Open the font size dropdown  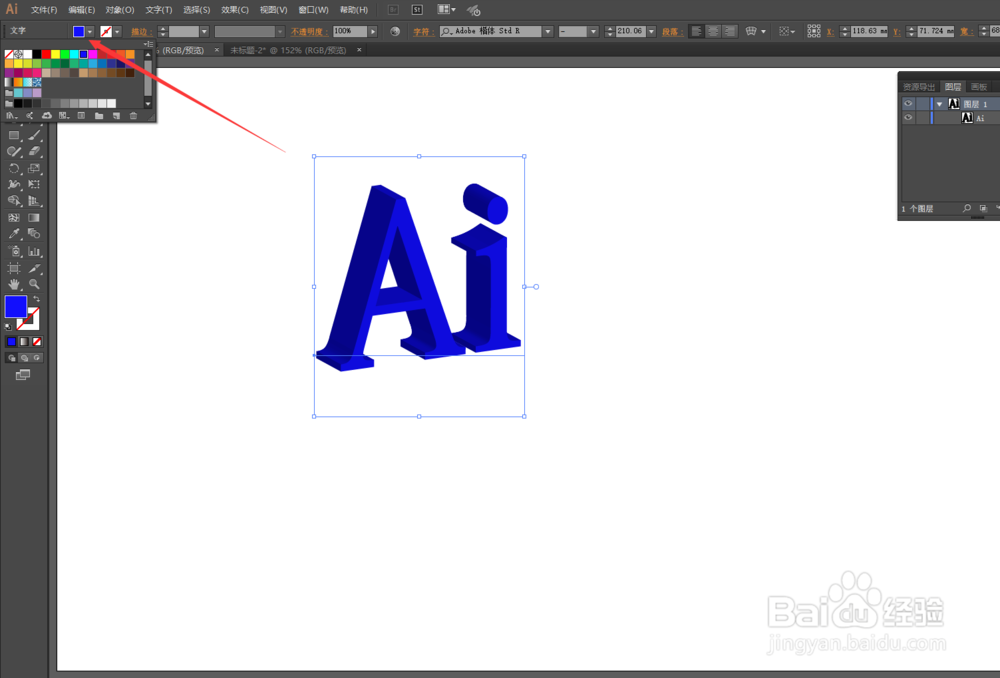tap(651, 31)
